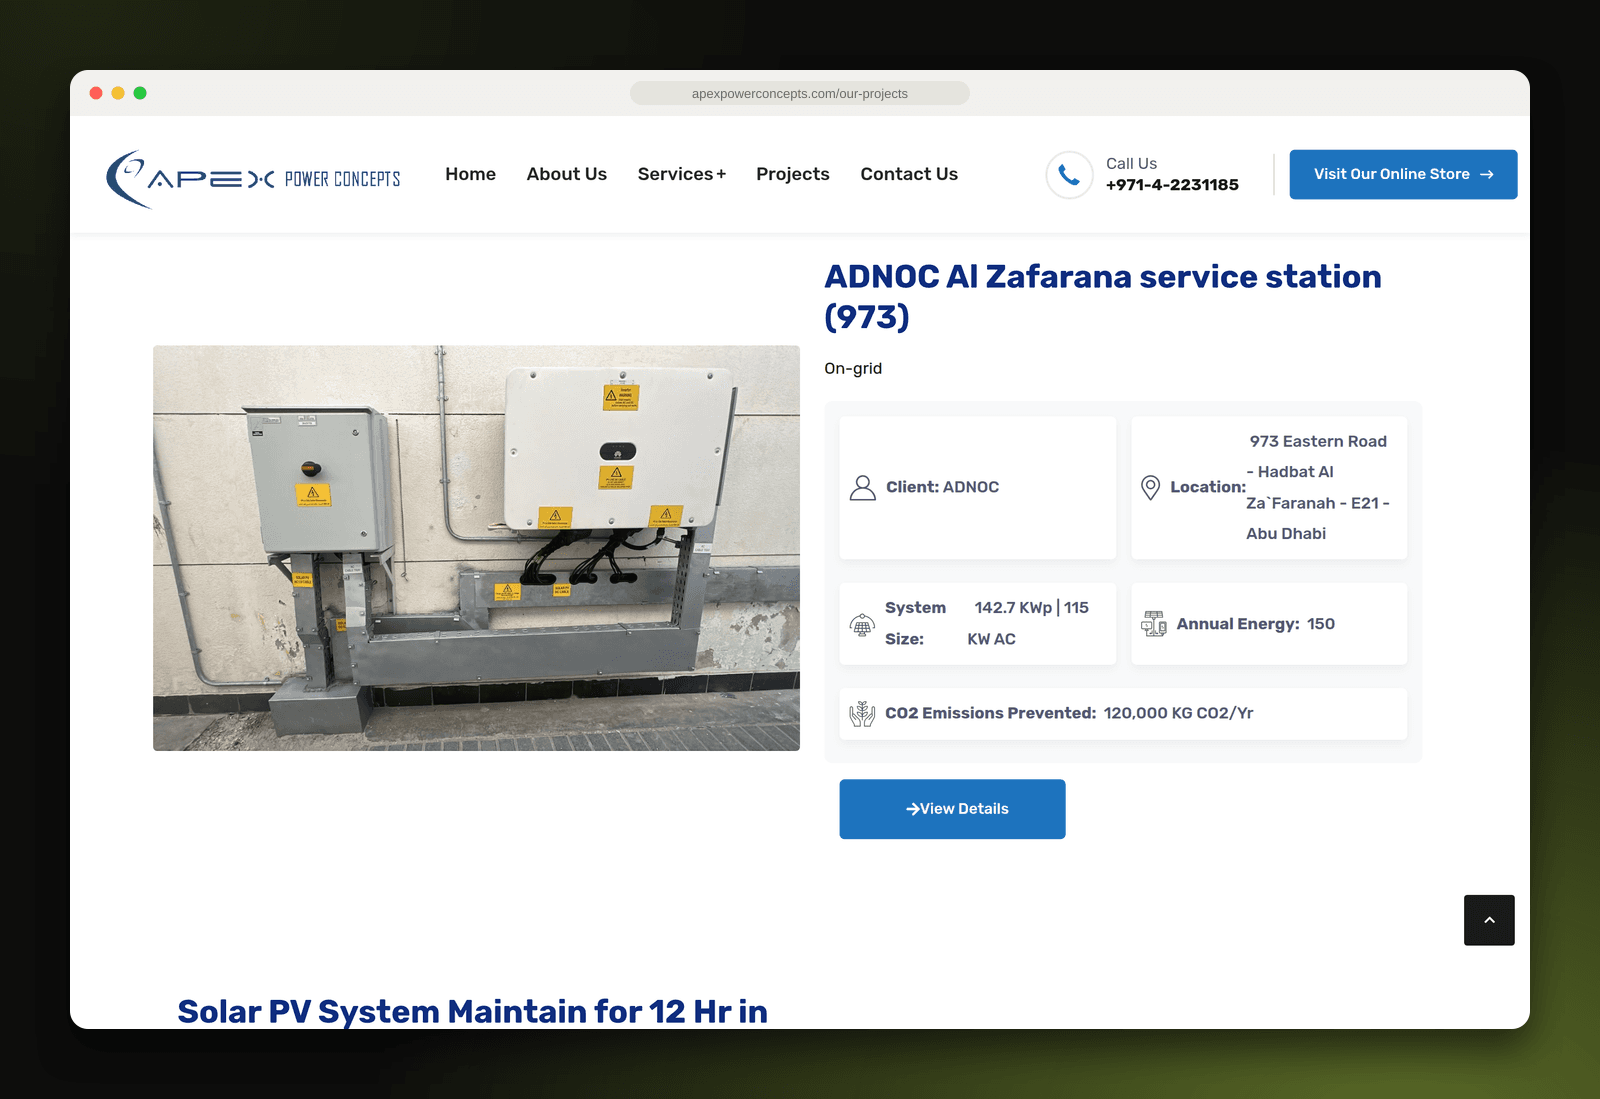Click the Call Us label

pyautogui.click(x=1131, y=163)
